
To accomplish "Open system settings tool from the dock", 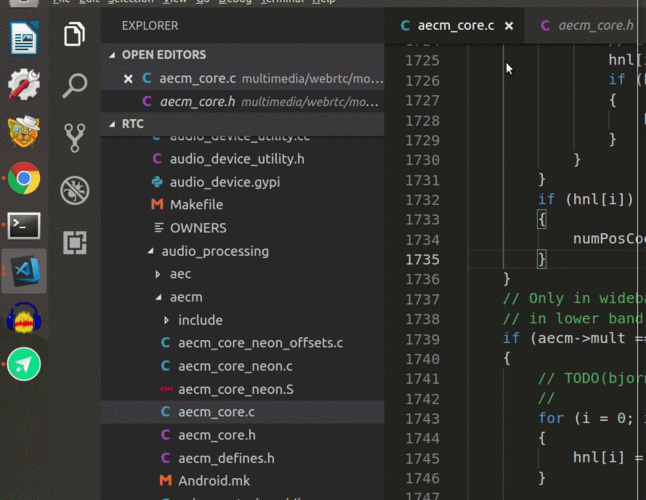I will coord(24,84).
